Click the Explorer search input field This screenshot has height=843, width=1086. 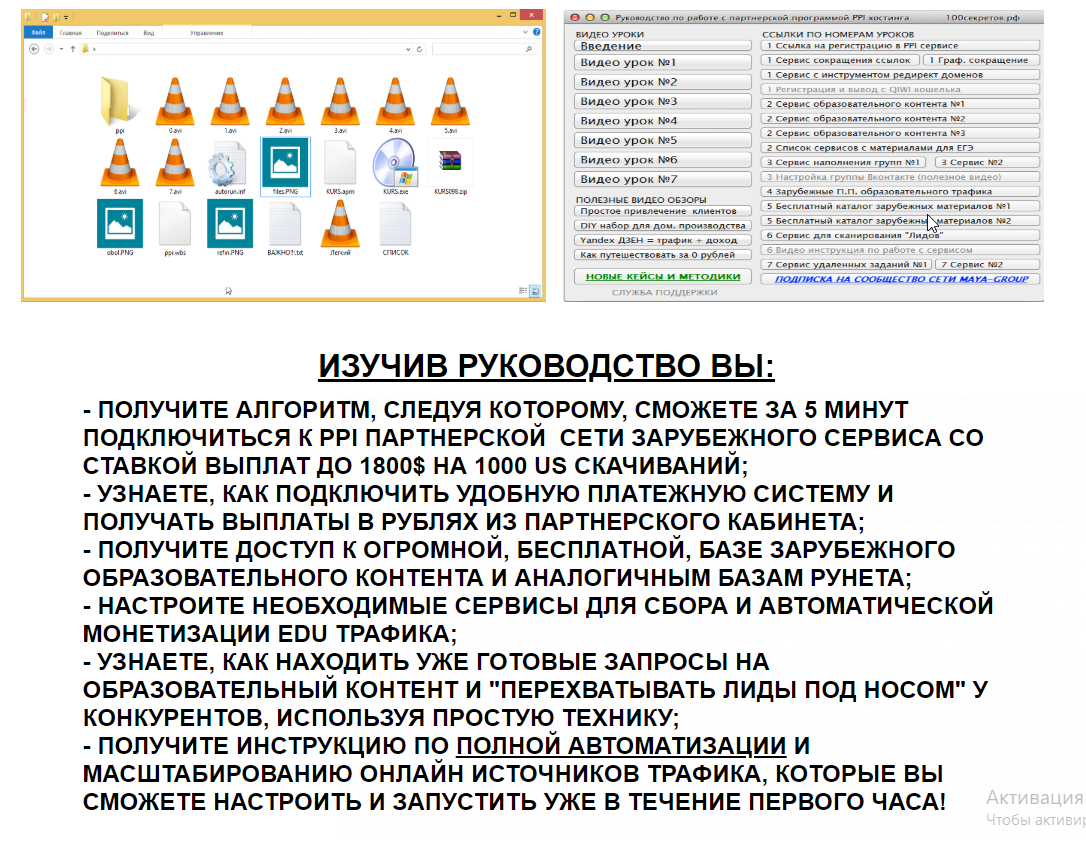pos(480,48)
